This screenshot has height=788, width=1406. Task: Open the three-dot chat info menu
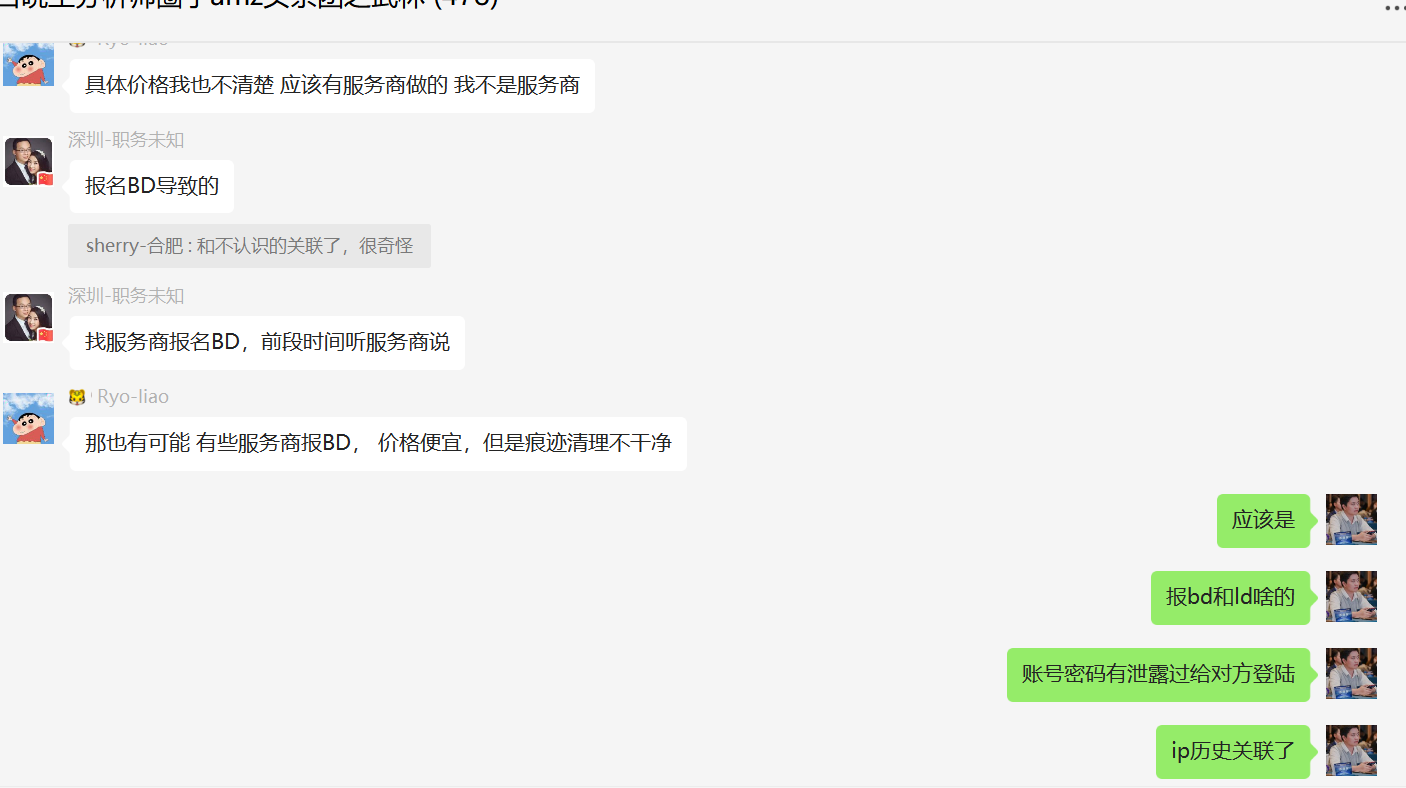[x=1393, y=8]
